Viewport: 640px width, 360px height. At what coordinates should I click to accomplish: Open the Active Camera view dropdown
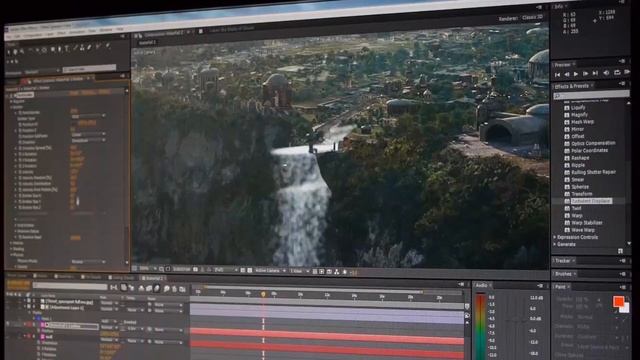pos(270,270)
